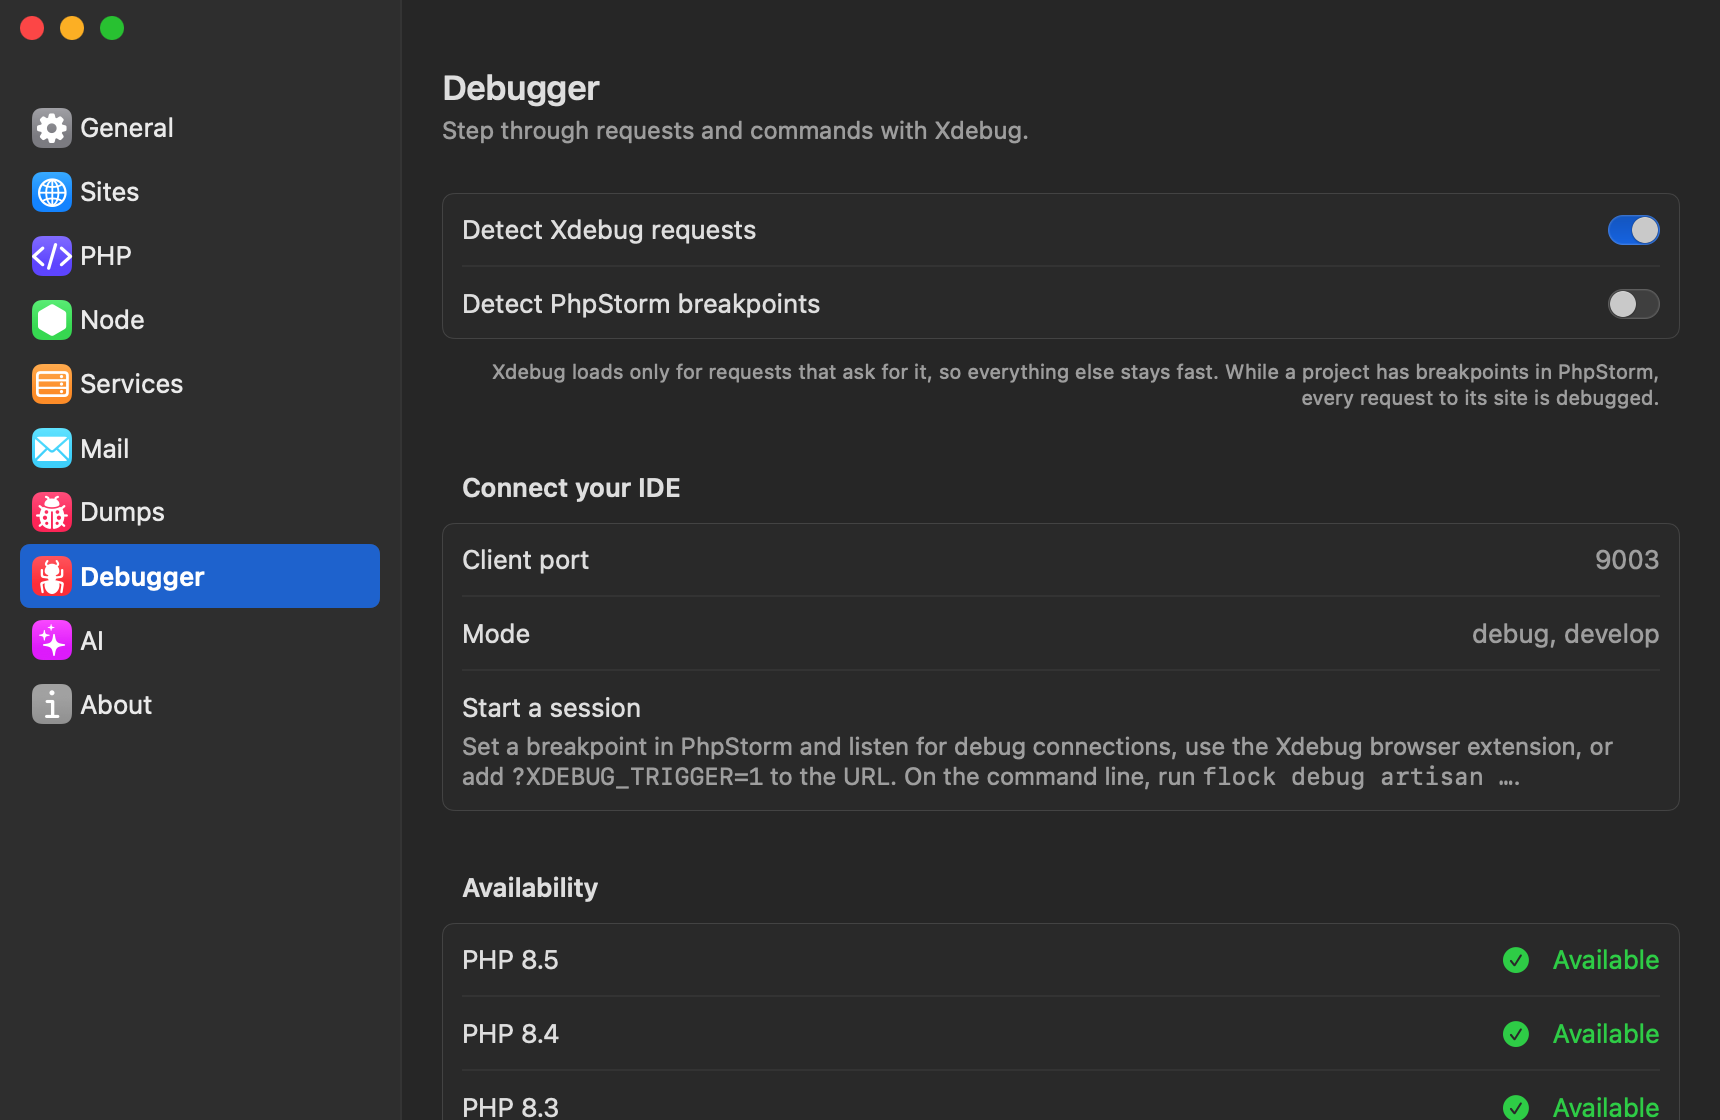1720x1120 pixels.
Task: Click the green Node hexagon icon
Action: (x=52, y=320)
